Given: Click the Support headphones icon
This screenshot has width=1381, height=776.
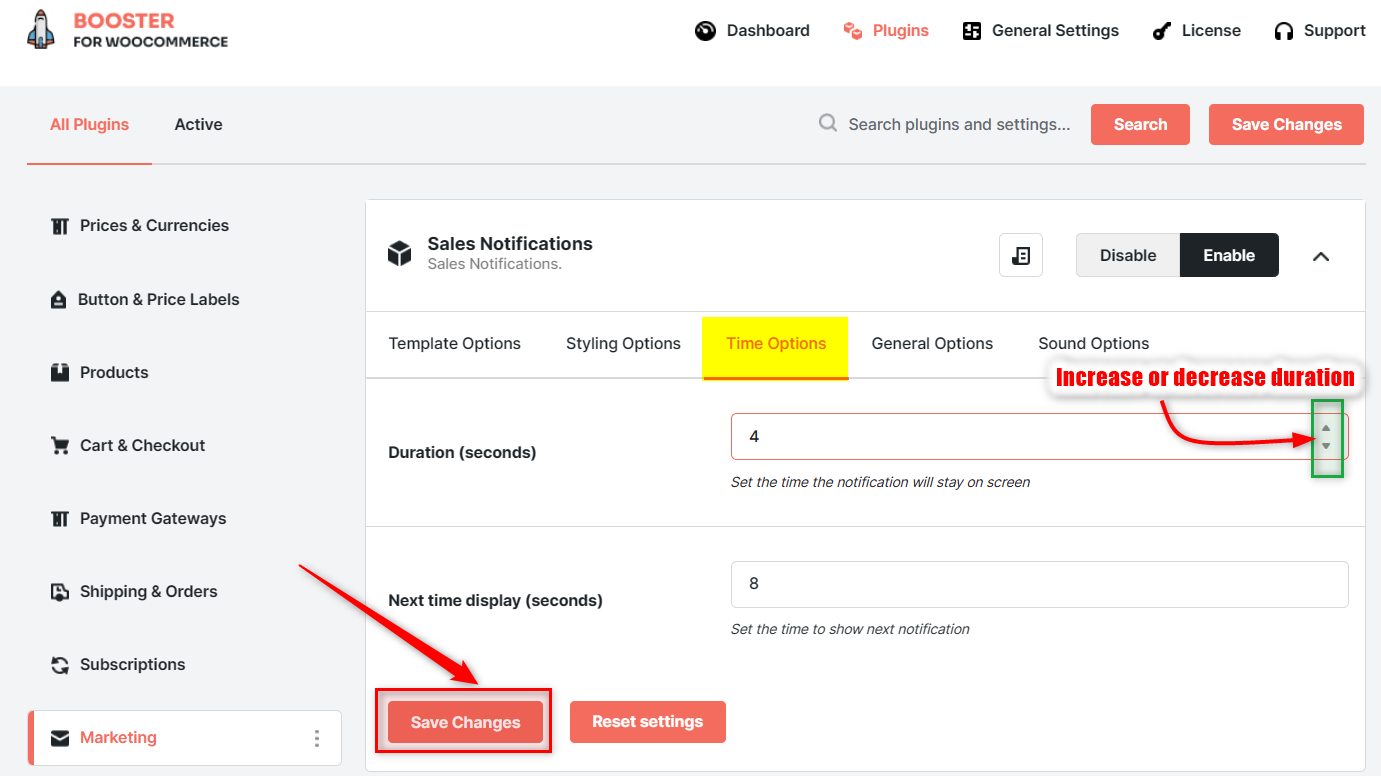Looking at the screenshot, I should click(x=1284, y=31).
